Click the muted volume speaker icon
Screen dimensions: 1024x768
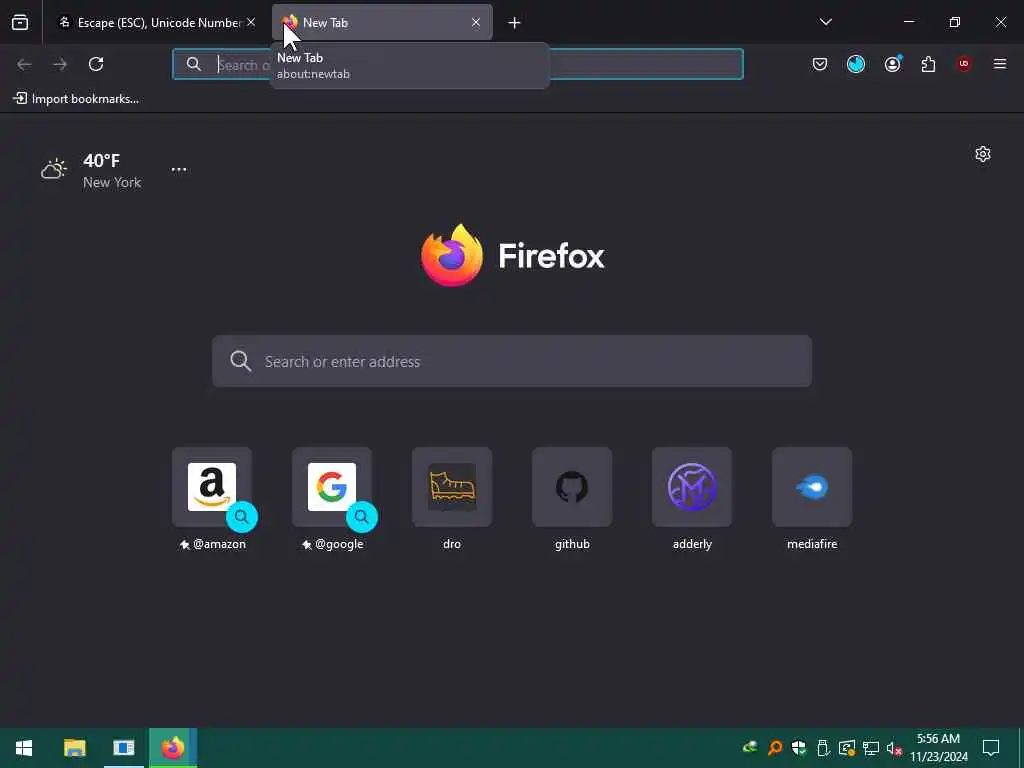[894, 748]
